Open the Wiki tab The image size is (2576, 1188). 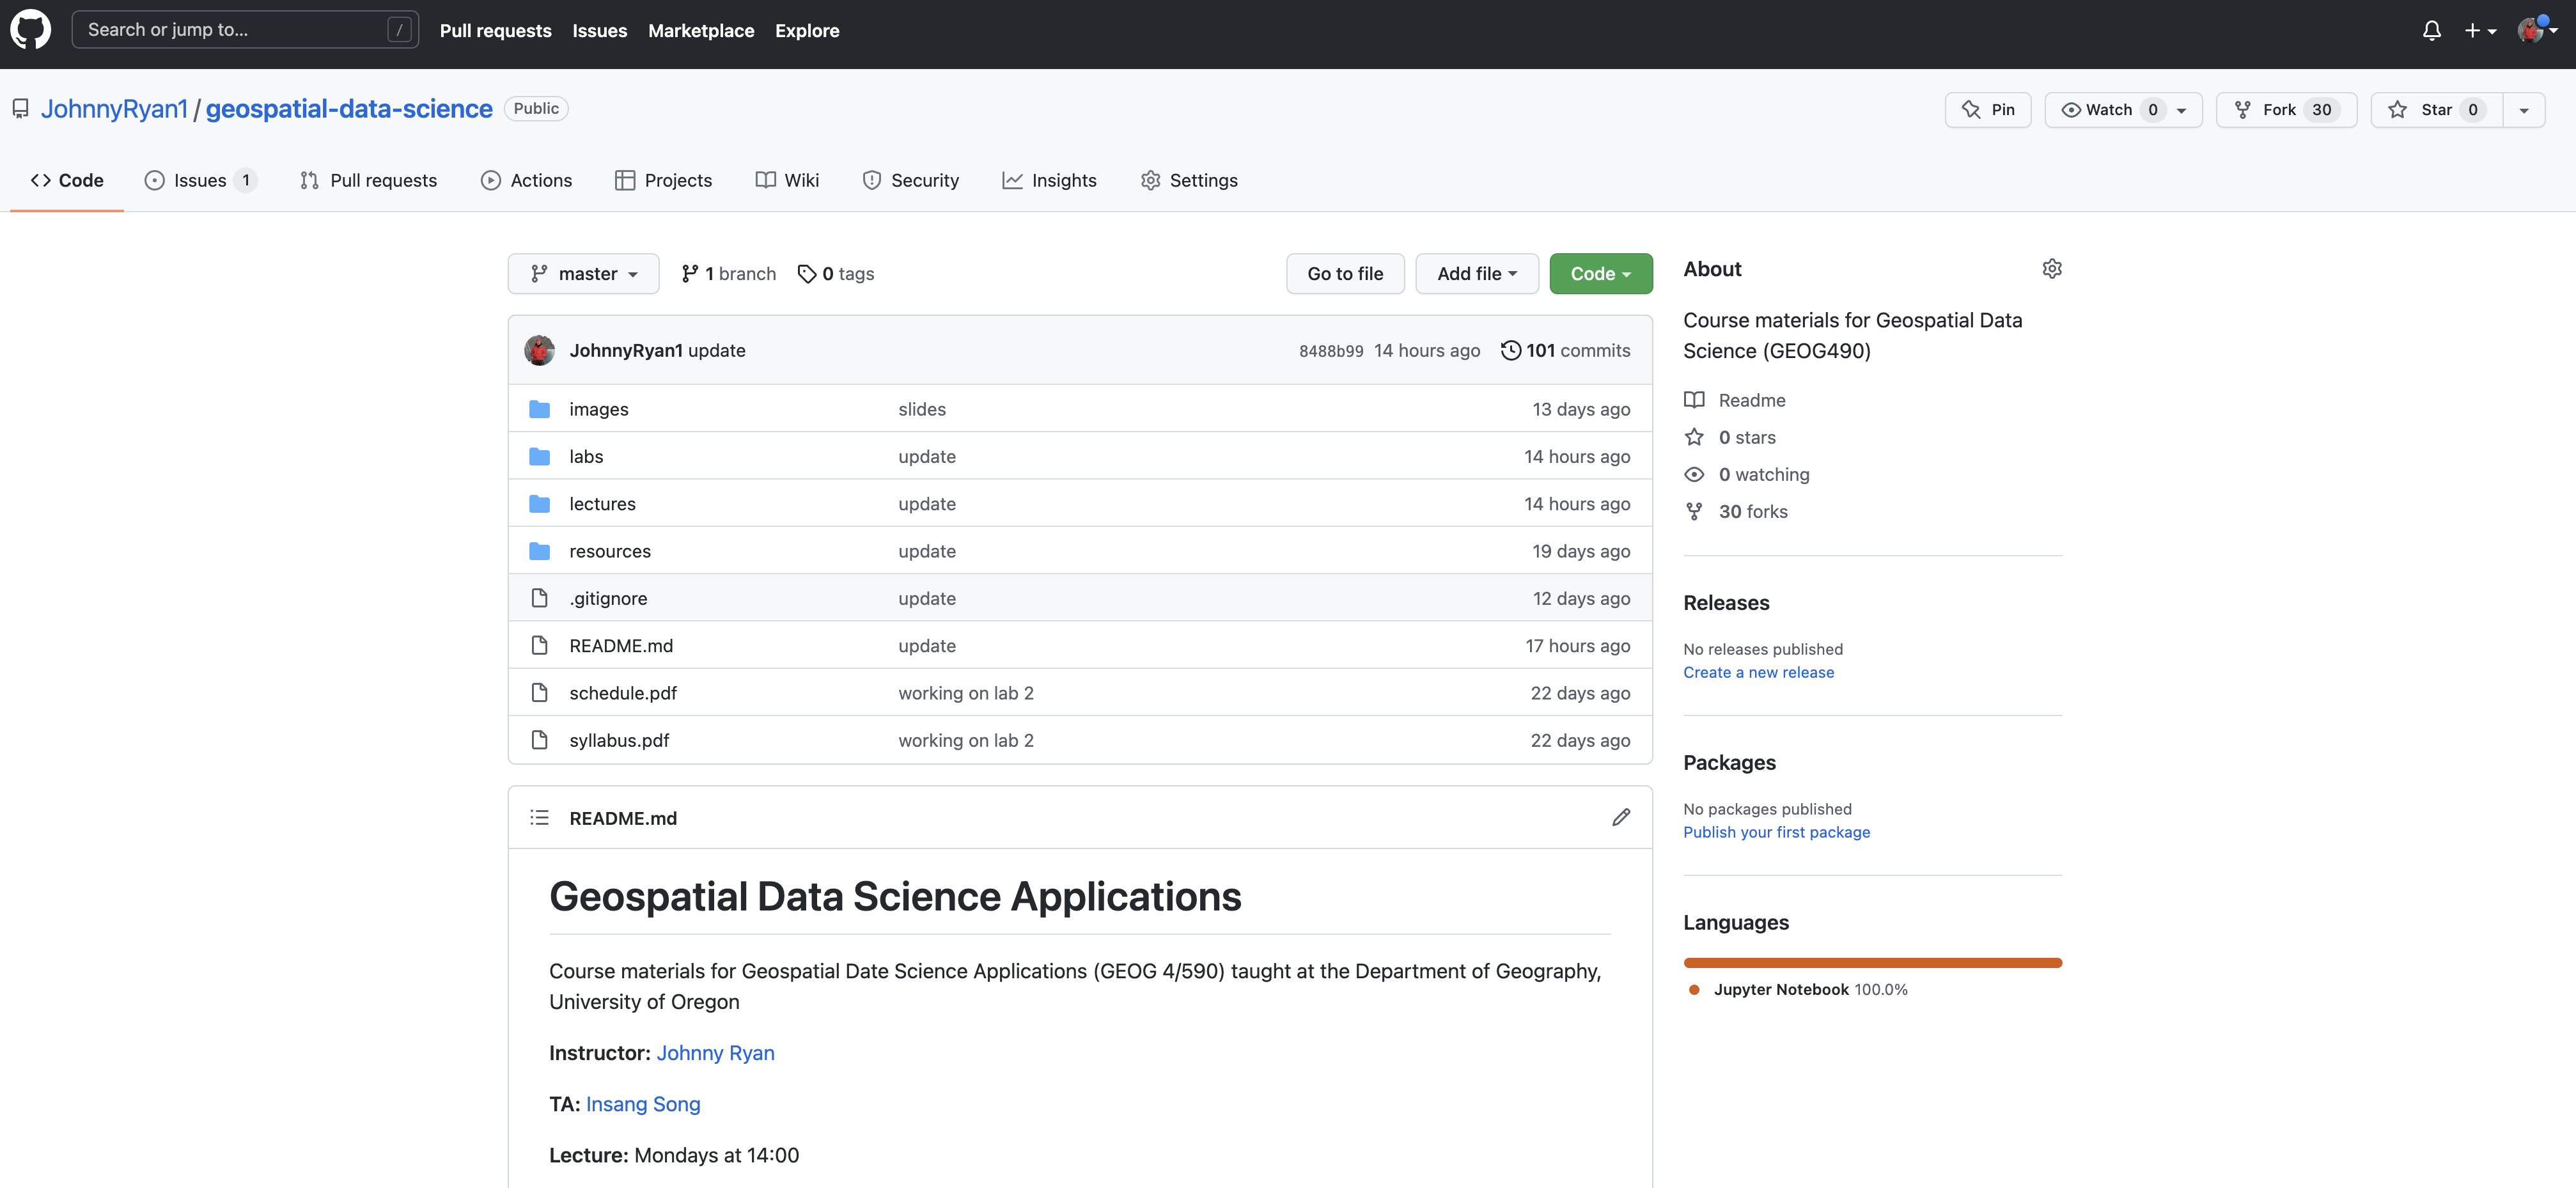pos(787,180)
